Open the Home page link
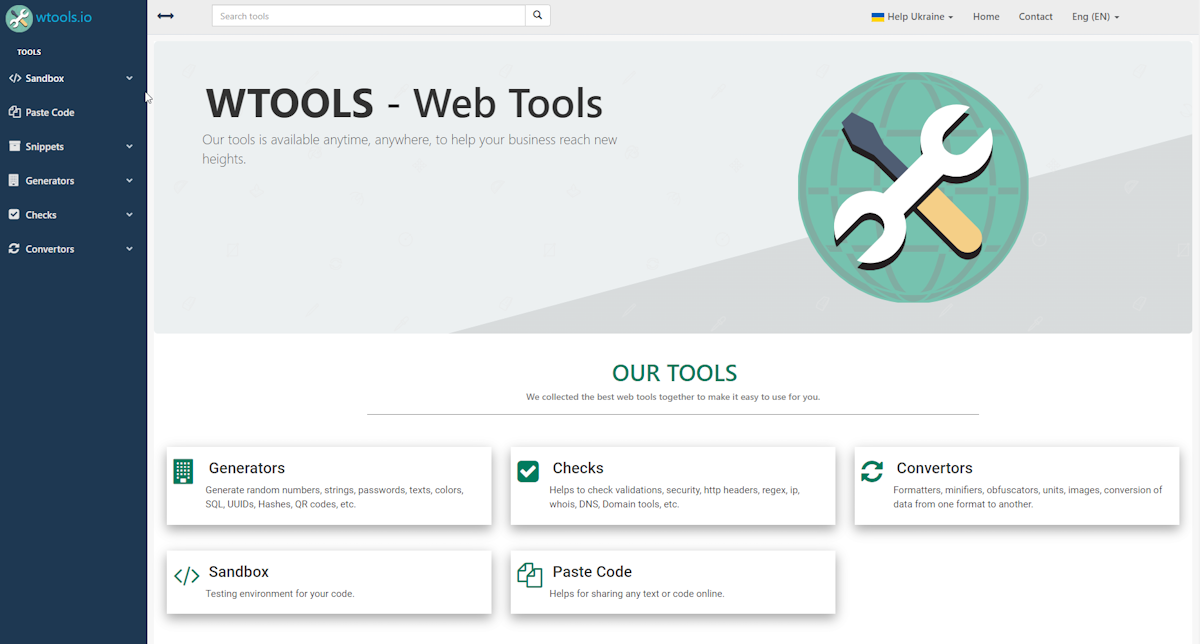 986,17
